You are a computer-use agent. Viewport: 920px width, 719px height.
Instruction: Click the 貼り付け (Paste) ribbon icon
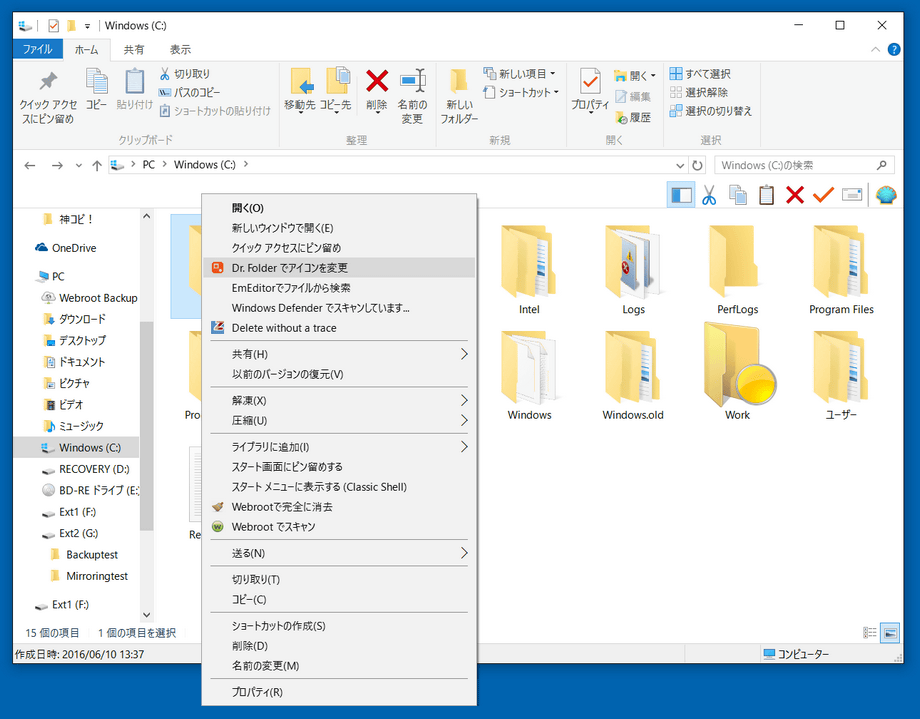(x=134, y=82)
